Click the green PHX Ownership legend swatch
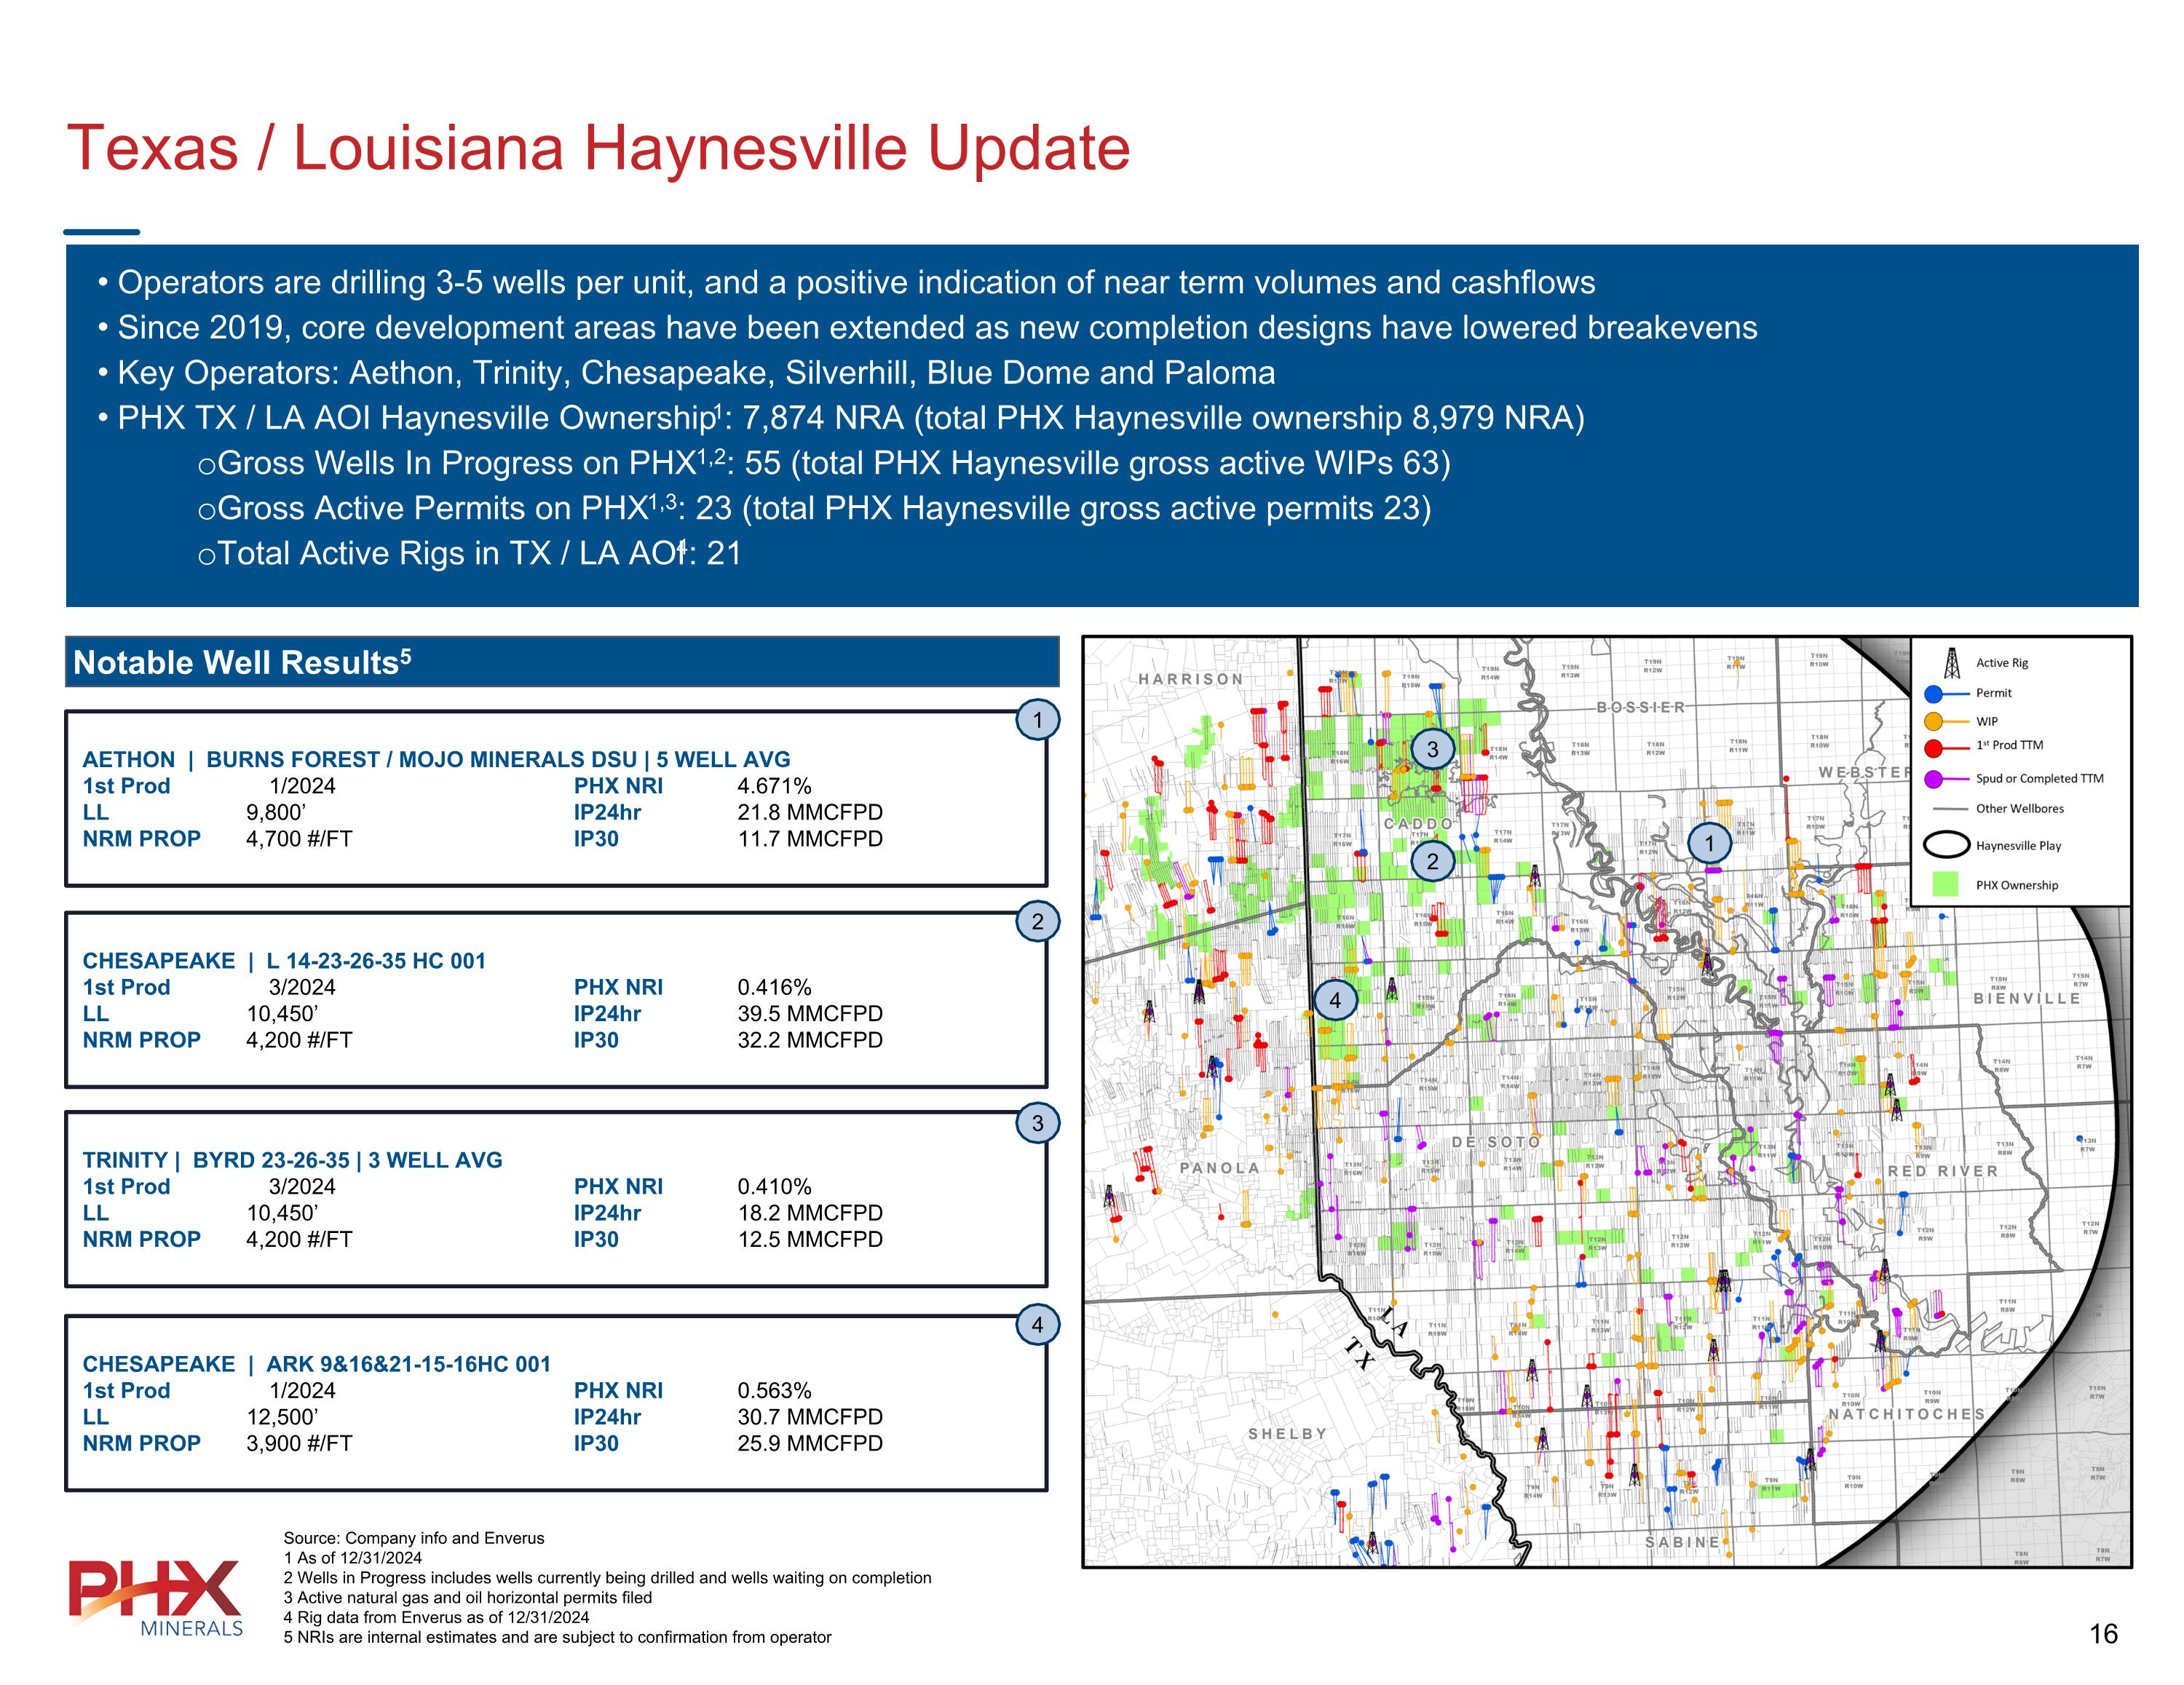2184x1685 pixels. (1946, 884)
